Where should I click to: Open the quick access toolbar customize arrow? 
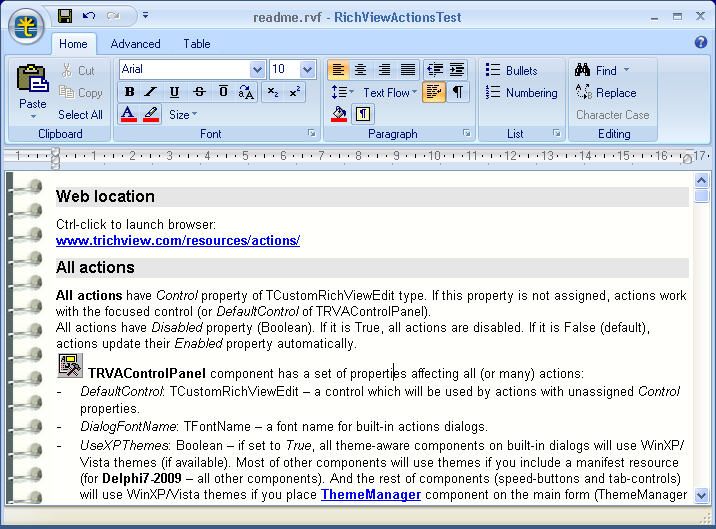click(x=145, y=16)
